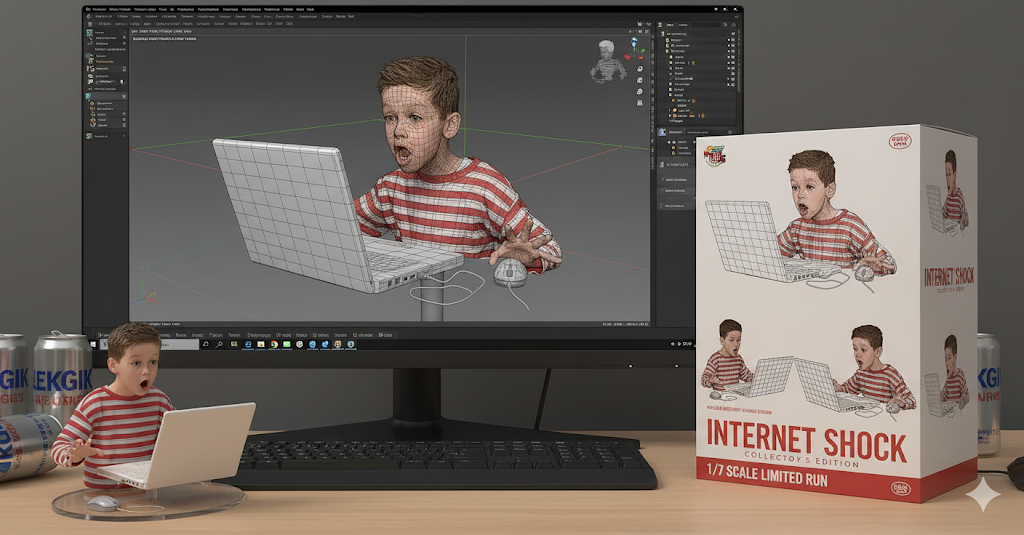
Task: Toggle the properties panel pin icon
Action: click(730, 132)
